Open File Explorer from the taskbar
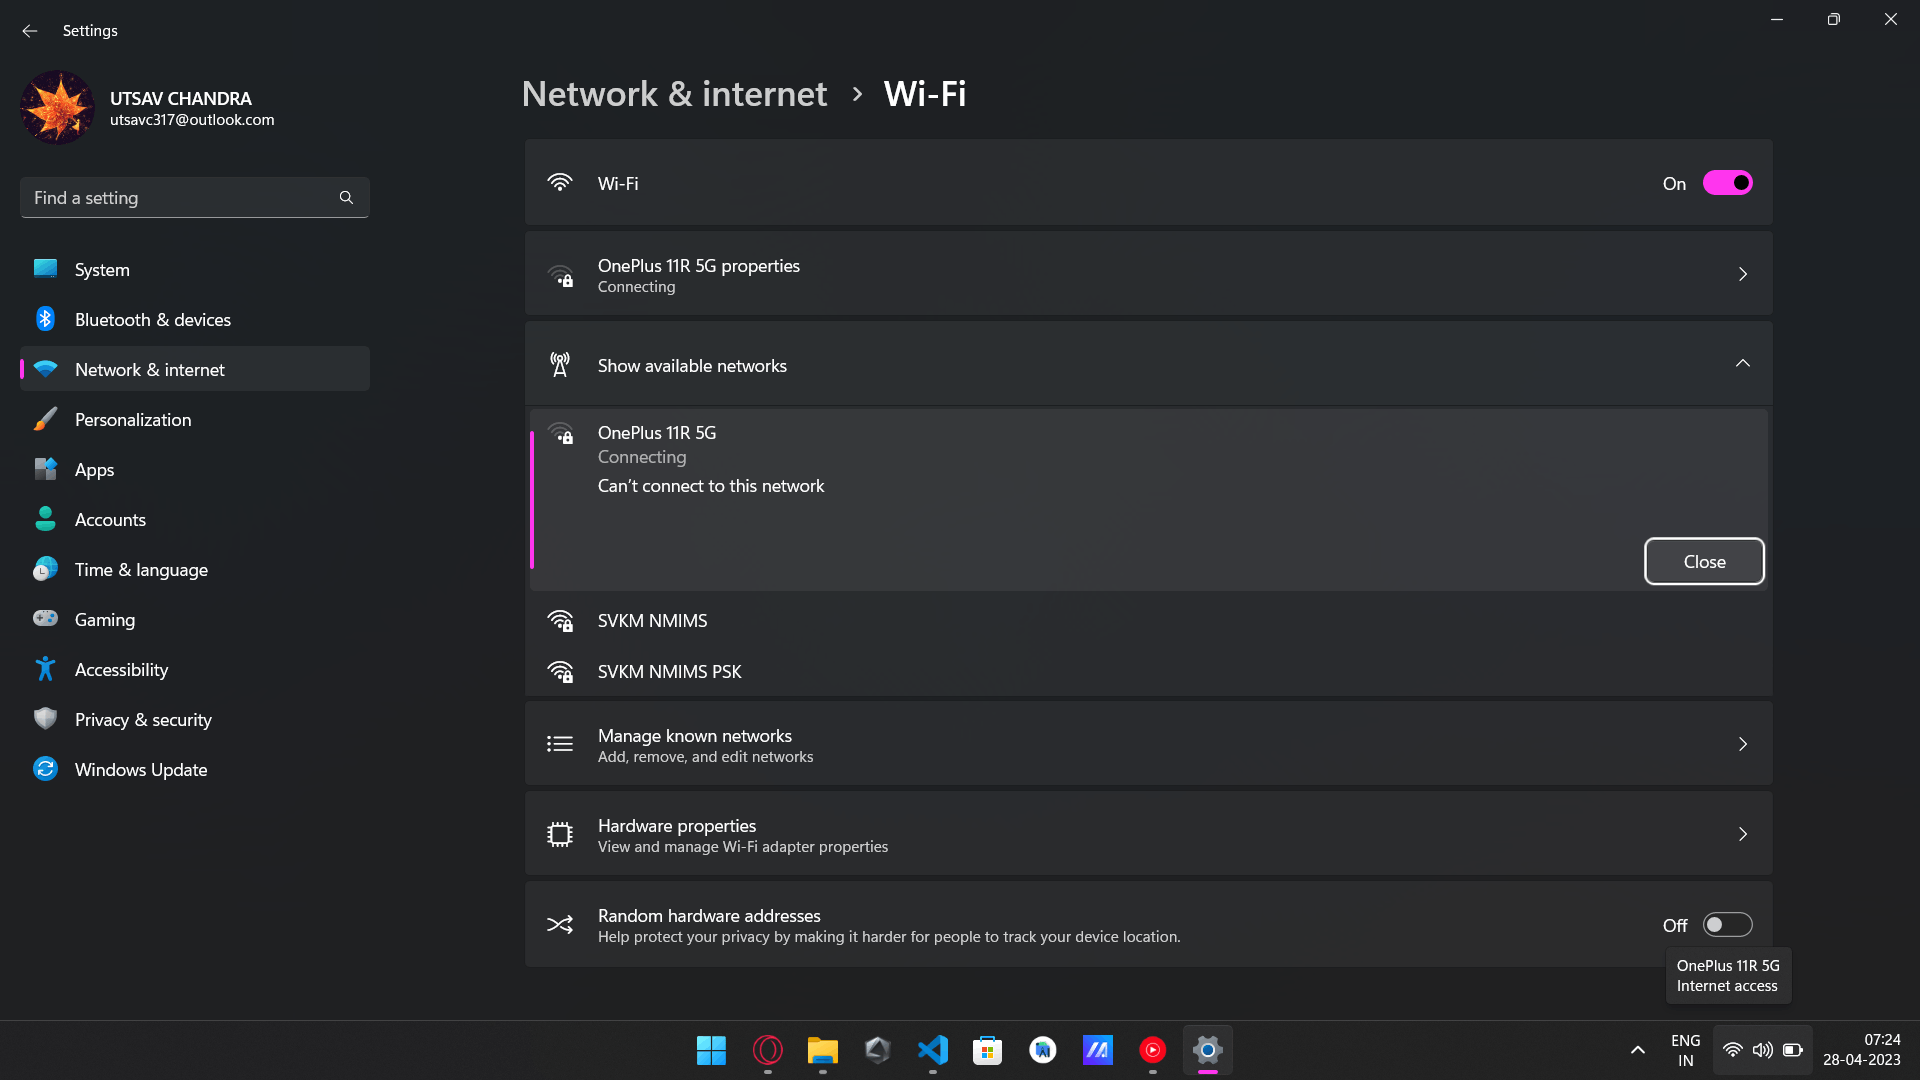This screenshot has width=1920, height=1080. click(822, 1050)
